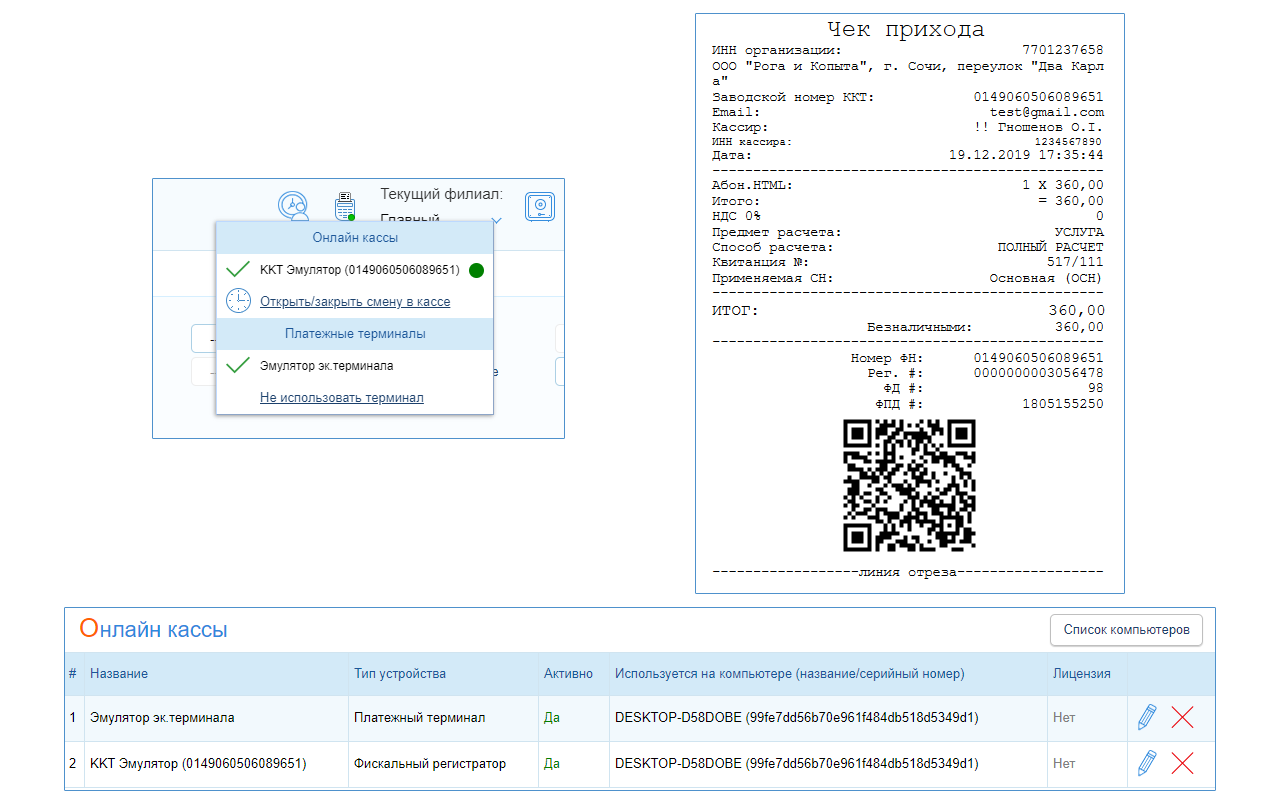Expand the current branch dropdown
The image size is (1280, 800).
[496, 219]
